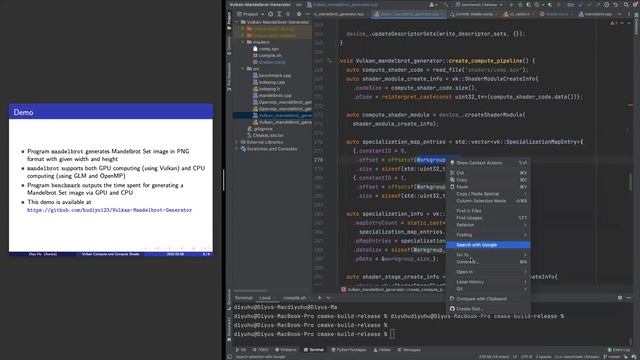Collapse the src folder
Viewport: 640px width, 360px height.
[x=243, y=69]
